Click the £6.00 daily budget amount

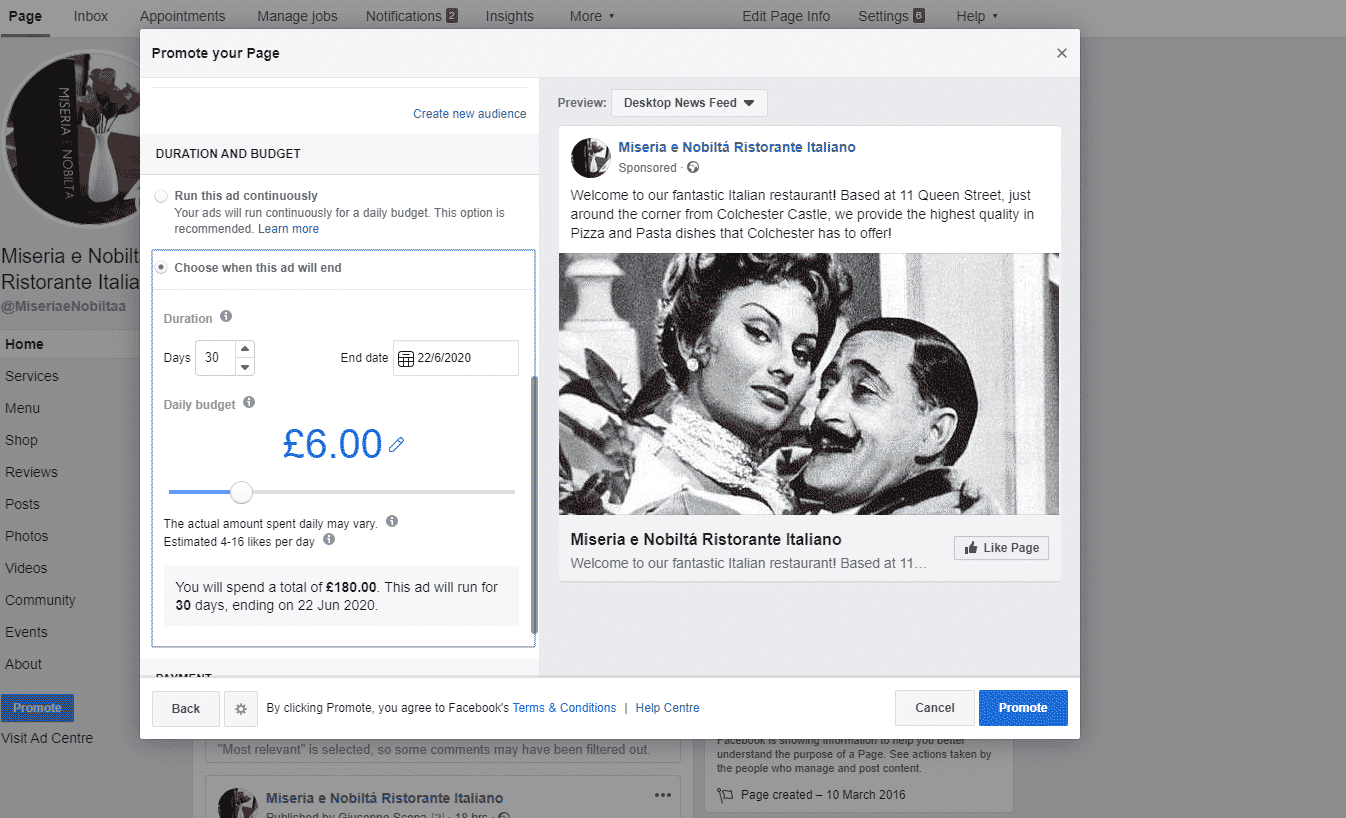332,444
